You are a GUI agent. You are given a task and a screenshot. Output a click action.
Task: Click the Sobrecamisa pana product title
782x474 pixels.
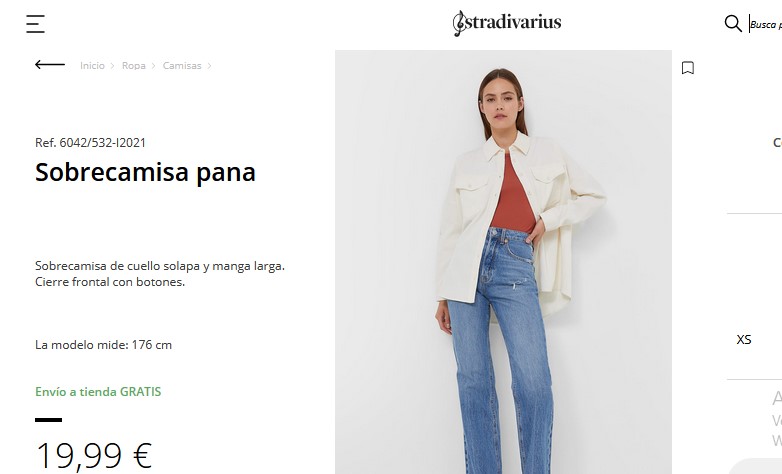145,173
